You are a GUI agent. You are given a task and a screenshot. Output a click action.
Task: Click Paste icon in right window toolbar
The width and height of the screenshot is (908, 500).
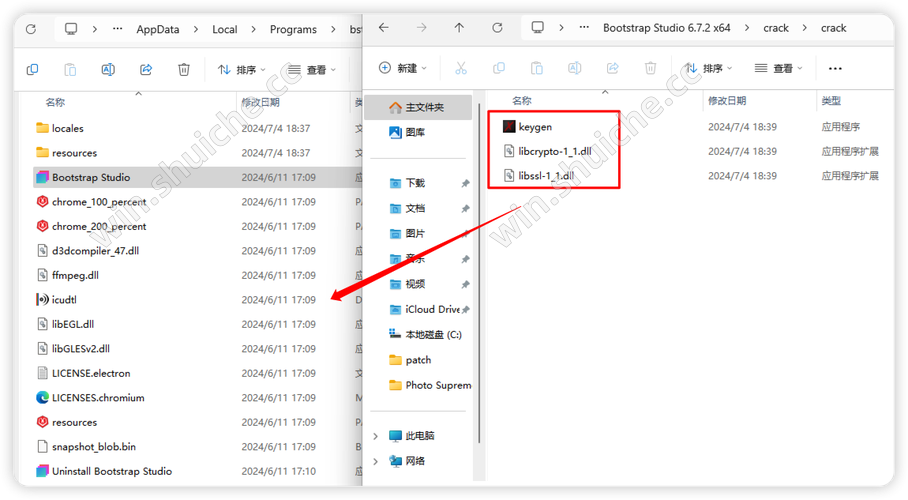point(537,68)
